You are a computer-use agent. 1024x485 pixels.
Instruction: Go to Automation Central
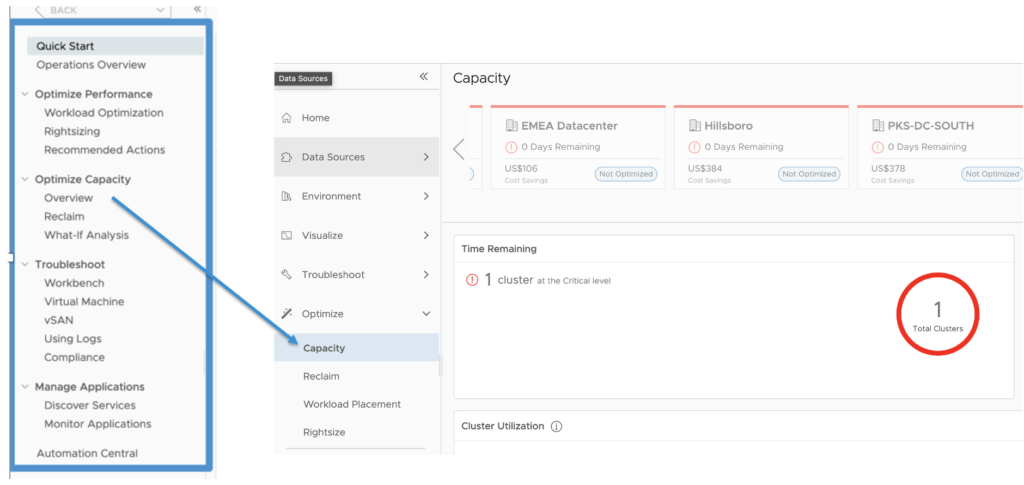[x=87, y=453]
